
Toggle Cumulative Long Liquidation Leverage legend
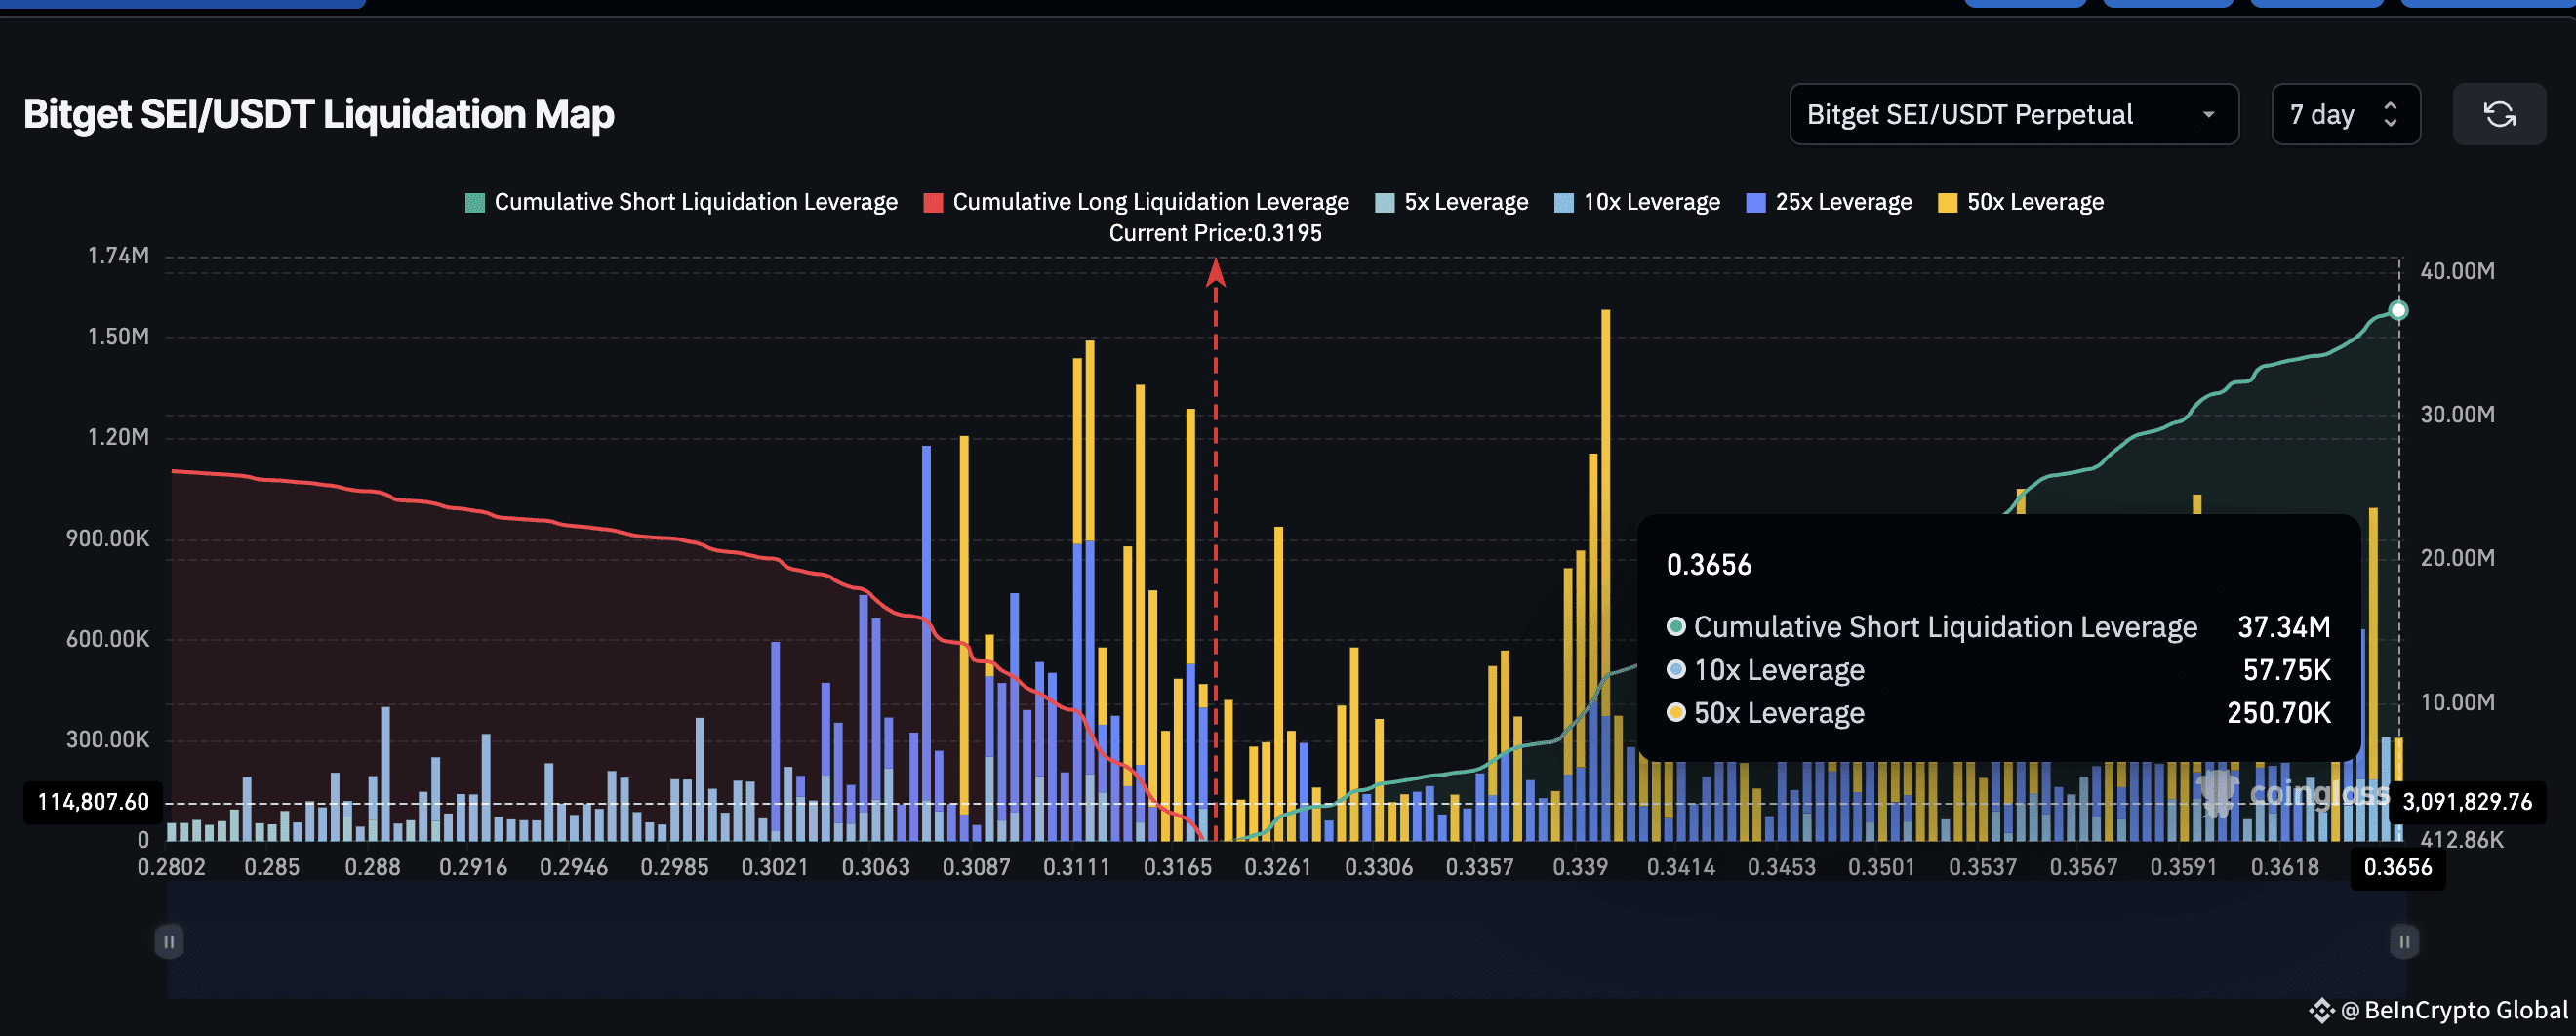[x=1136, y=202]
